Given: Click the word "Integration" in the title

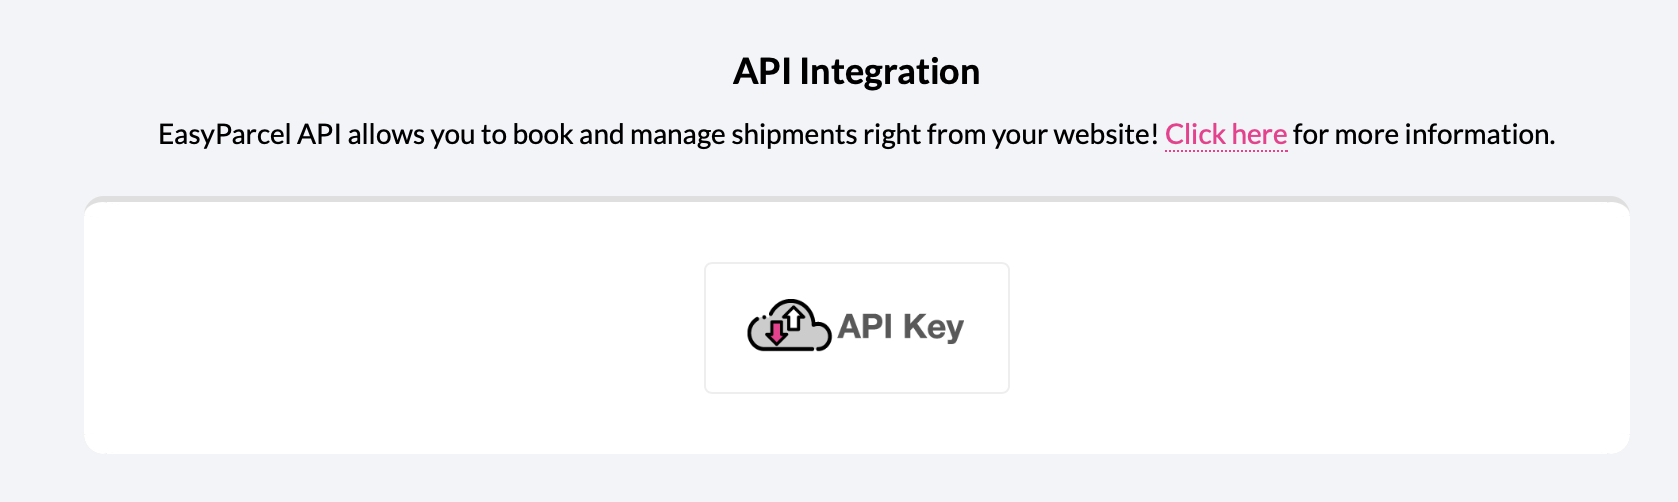Looking at the screenshot, I should (889, 72).
